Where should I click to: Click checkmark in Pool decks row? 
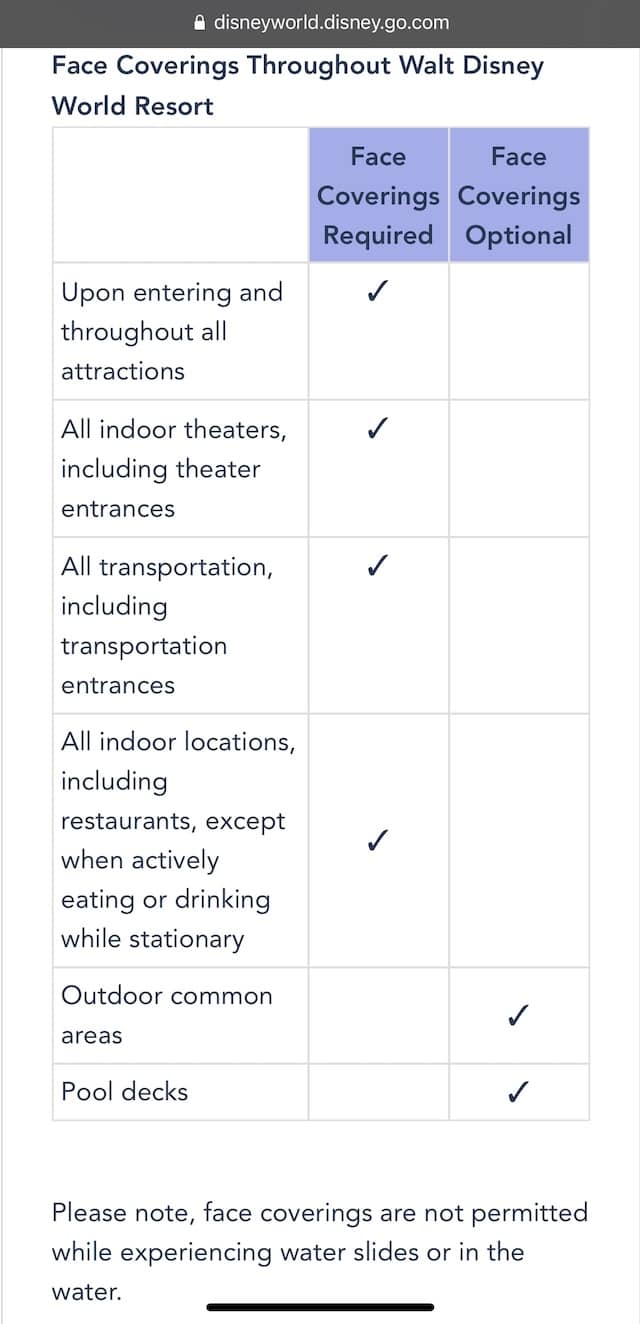click(518, 1091)
